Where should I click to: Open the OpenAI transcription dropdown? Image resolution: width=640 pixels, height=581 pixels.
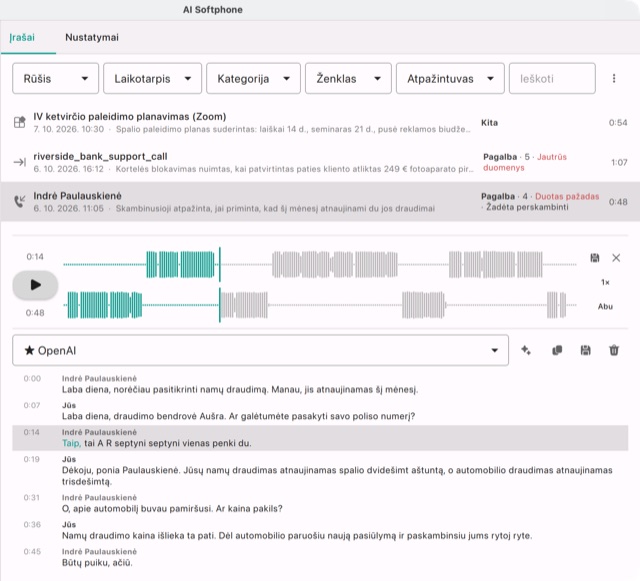click(260, 350)
